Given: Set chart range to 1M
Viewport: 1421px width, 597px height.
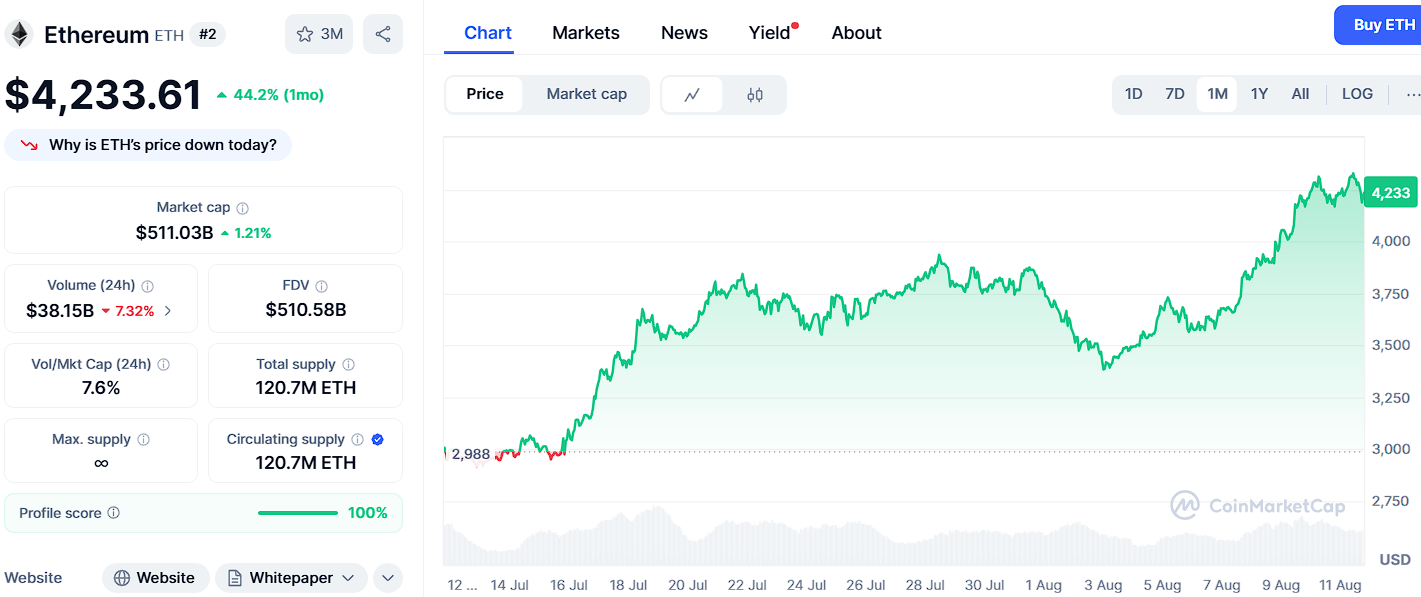Looking at the screenshot, I should pyautogui.click(x=1217, y=94).
